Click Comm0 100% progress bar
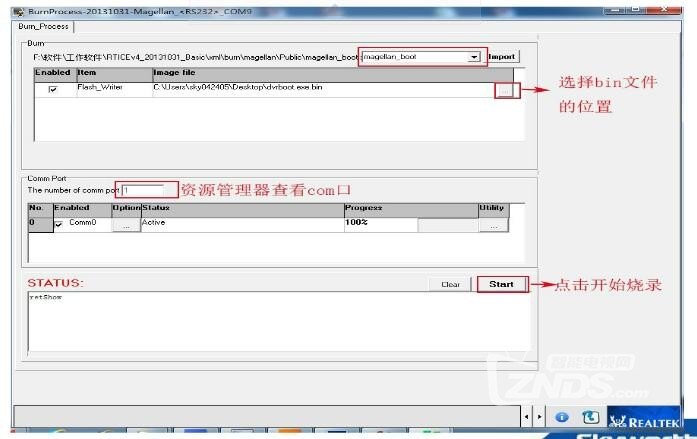 click(379, 225)
